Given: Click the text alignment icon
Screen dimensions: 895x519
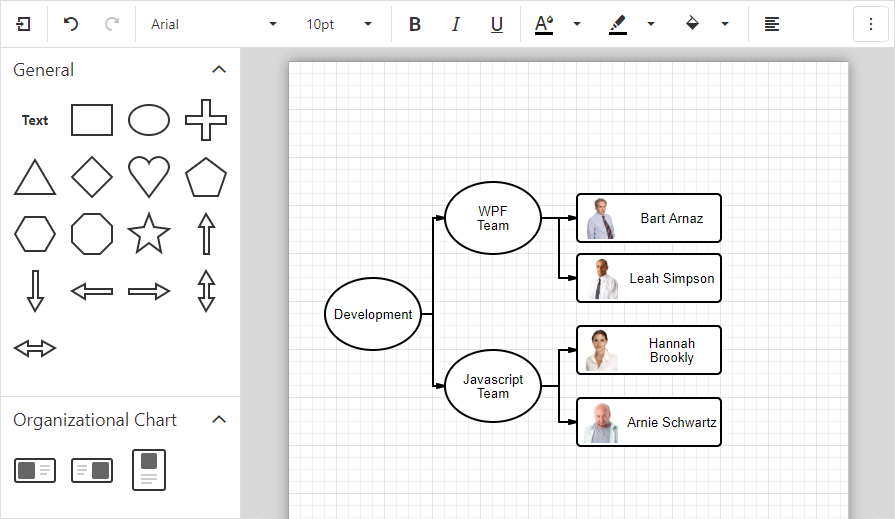Looking at the screenshot, I should 772,24.
